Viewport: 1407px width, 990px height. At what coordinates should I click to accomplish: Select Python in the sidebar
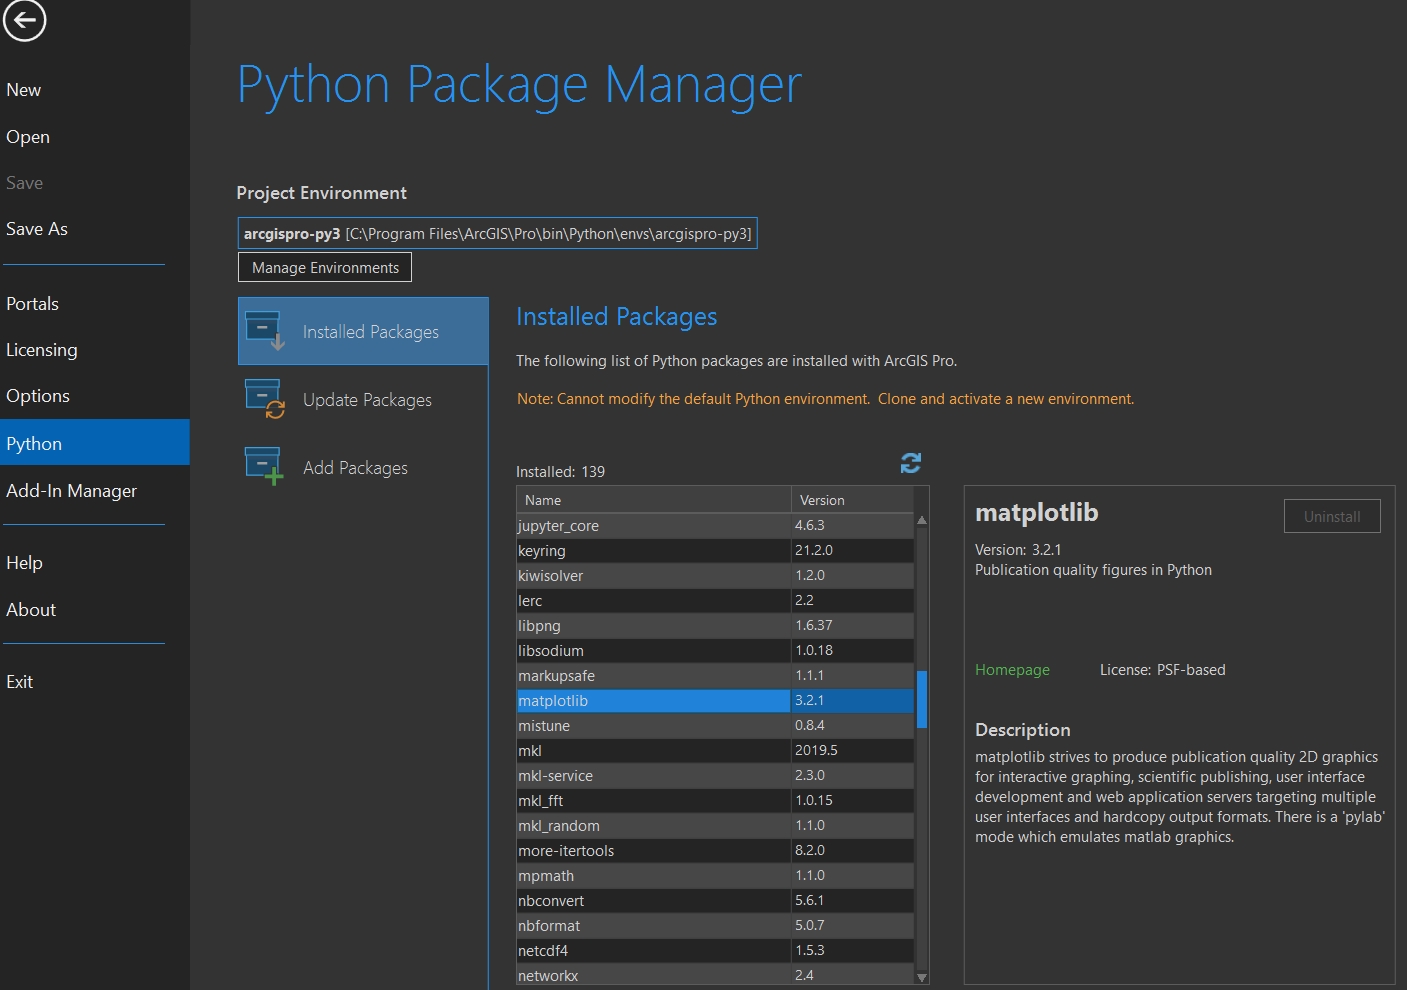click(34, 442)
